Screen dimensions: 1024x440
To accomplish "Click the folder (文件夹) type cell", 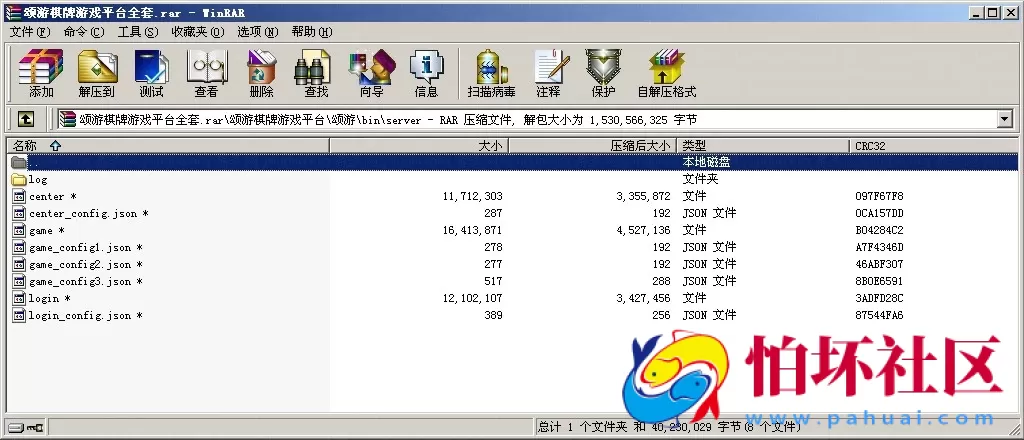I will coord(700,179).
